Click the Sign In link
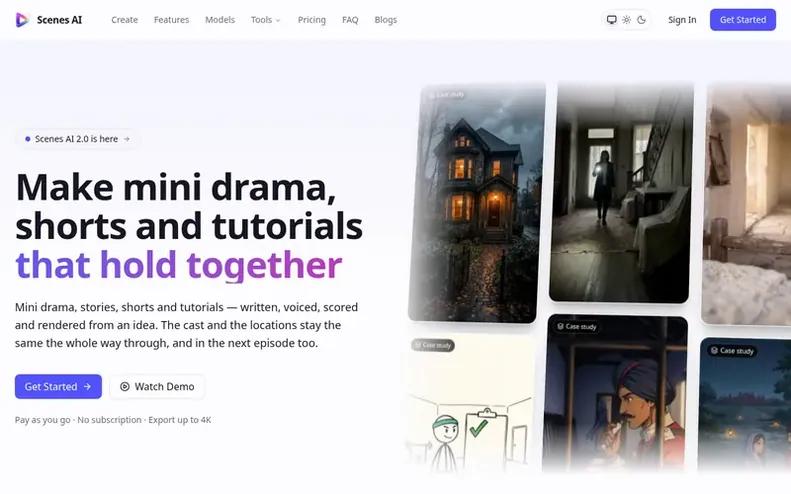The image size is (791, 494). point(682,20)
